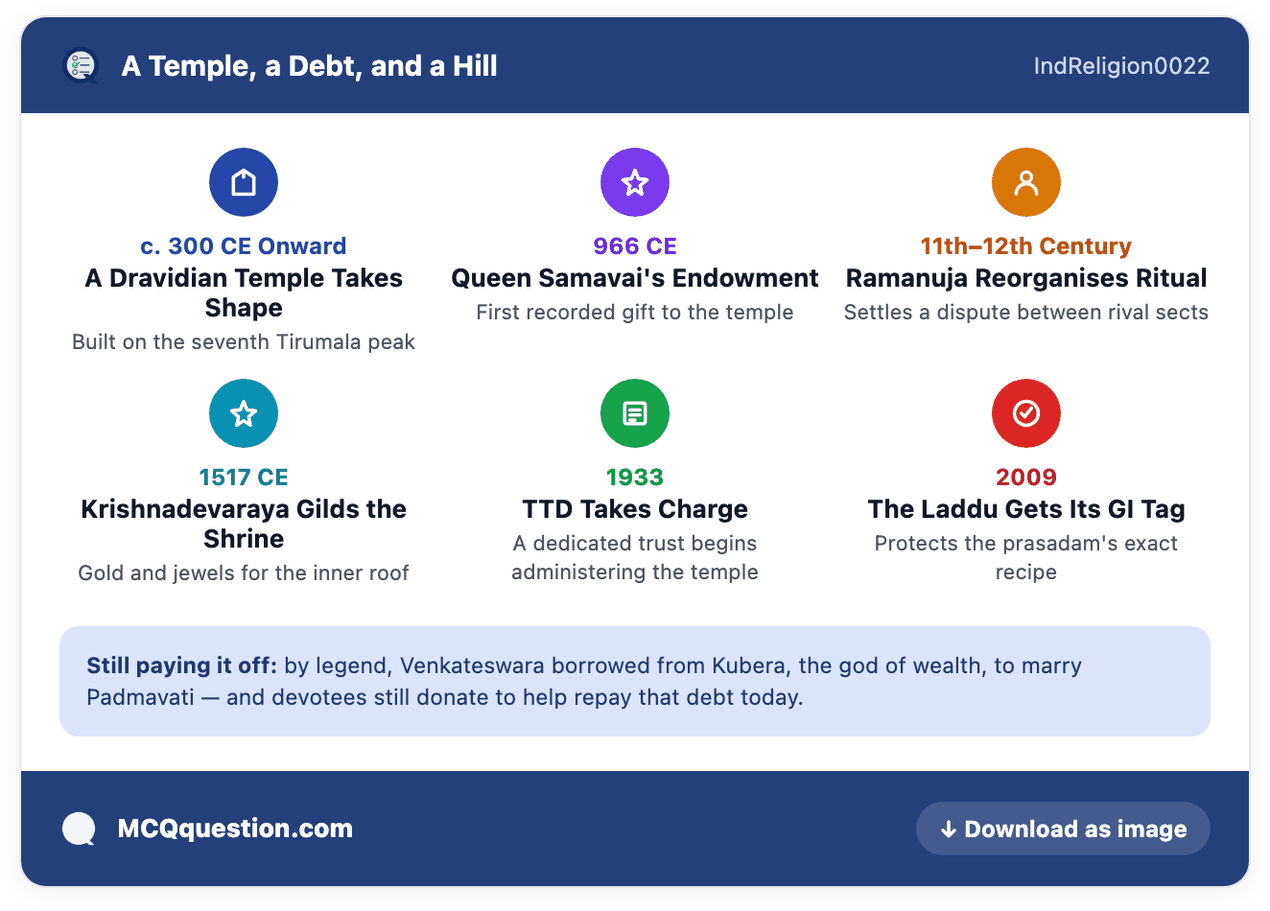This screenshot has width=1270, height=911.
Task: Click the purple star icon above 966 CE
Action: pos(635,182)
